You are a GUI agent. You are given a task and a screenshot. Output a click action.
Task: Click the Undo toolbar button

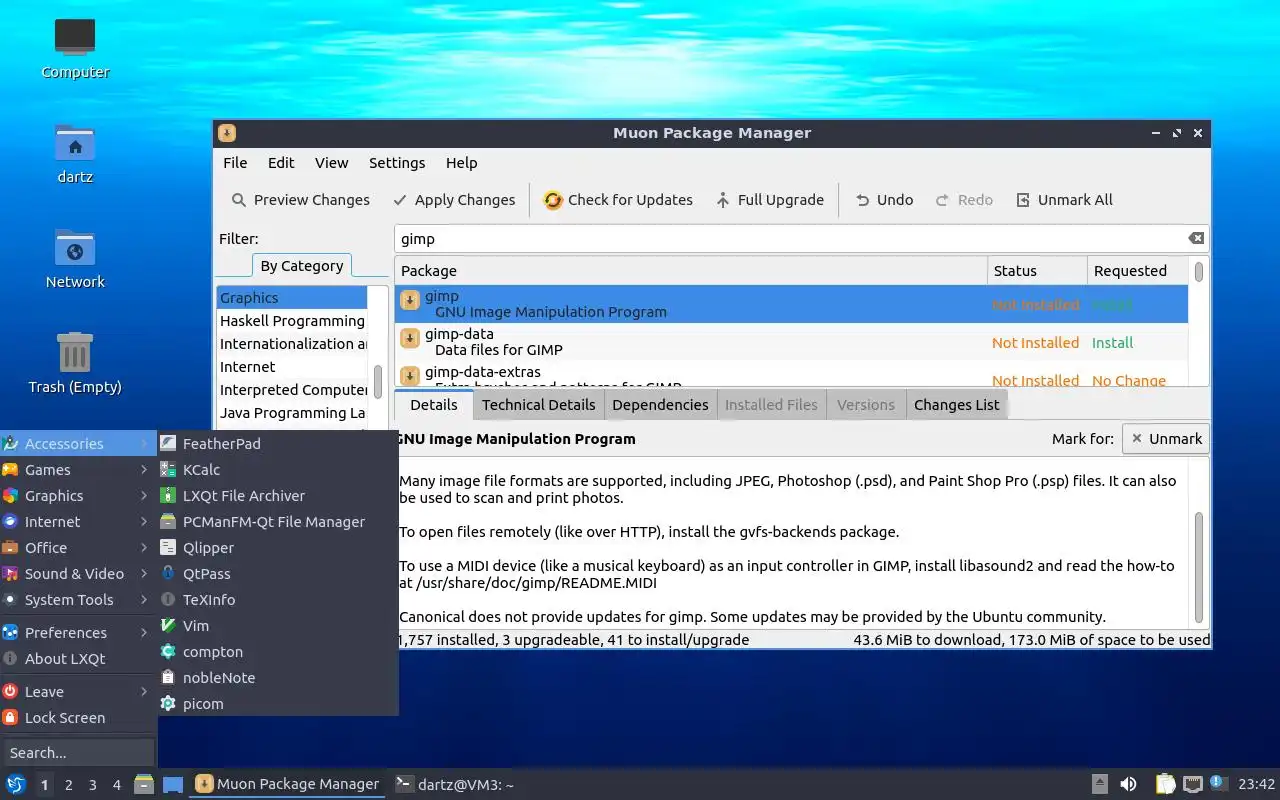884,200
